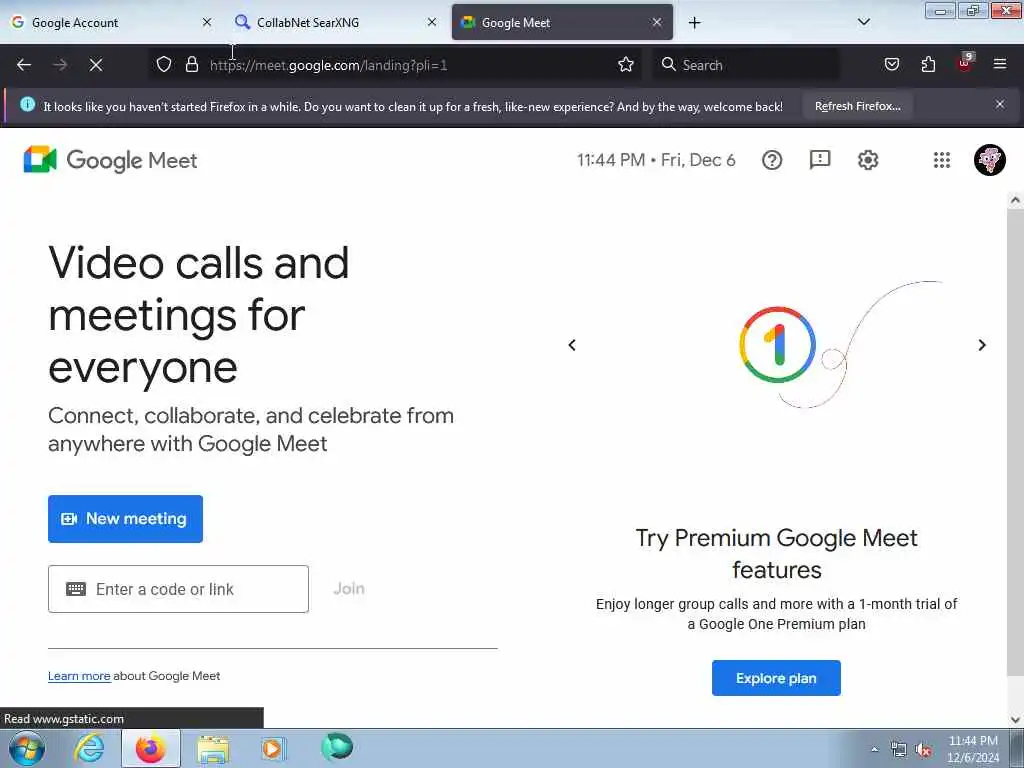1024x768 pixels.
Task: Close the CollabNet SearXNG tab
Action: click(432, 22)
